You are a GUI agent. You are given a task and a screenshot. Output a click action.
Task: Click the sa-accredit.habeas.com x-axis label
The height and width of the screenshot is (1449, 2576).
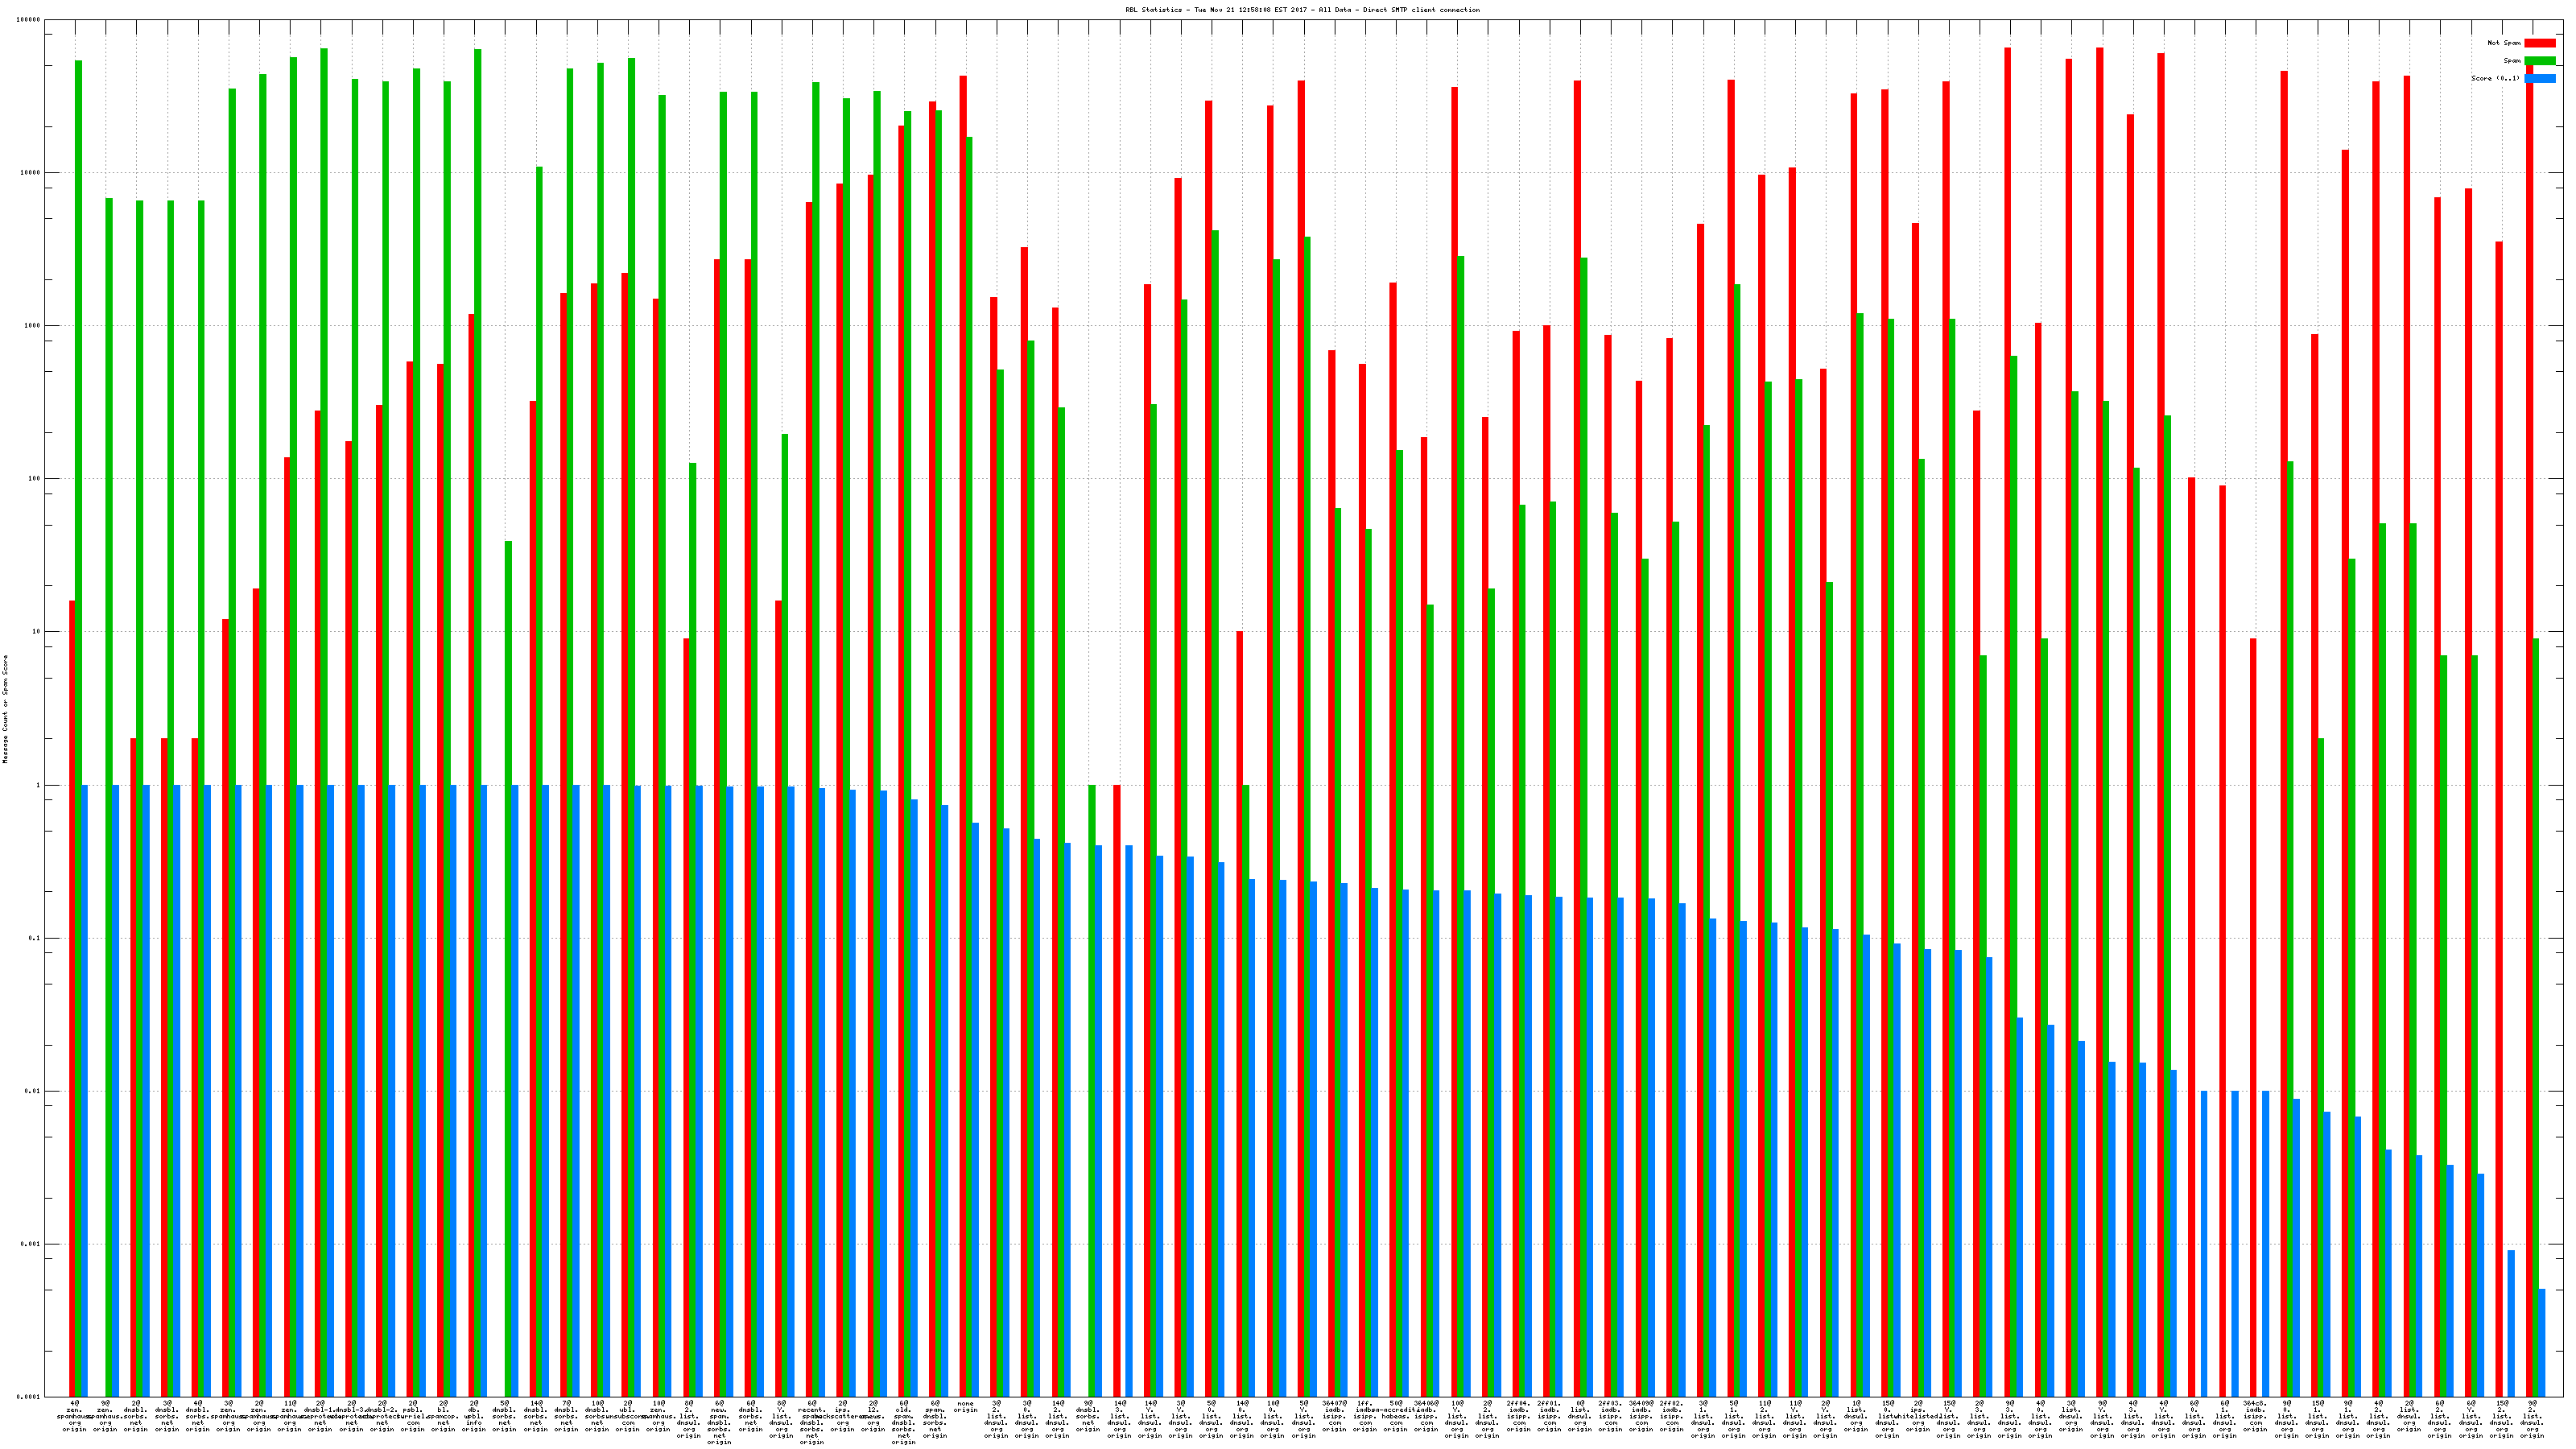(1396, 1416)
